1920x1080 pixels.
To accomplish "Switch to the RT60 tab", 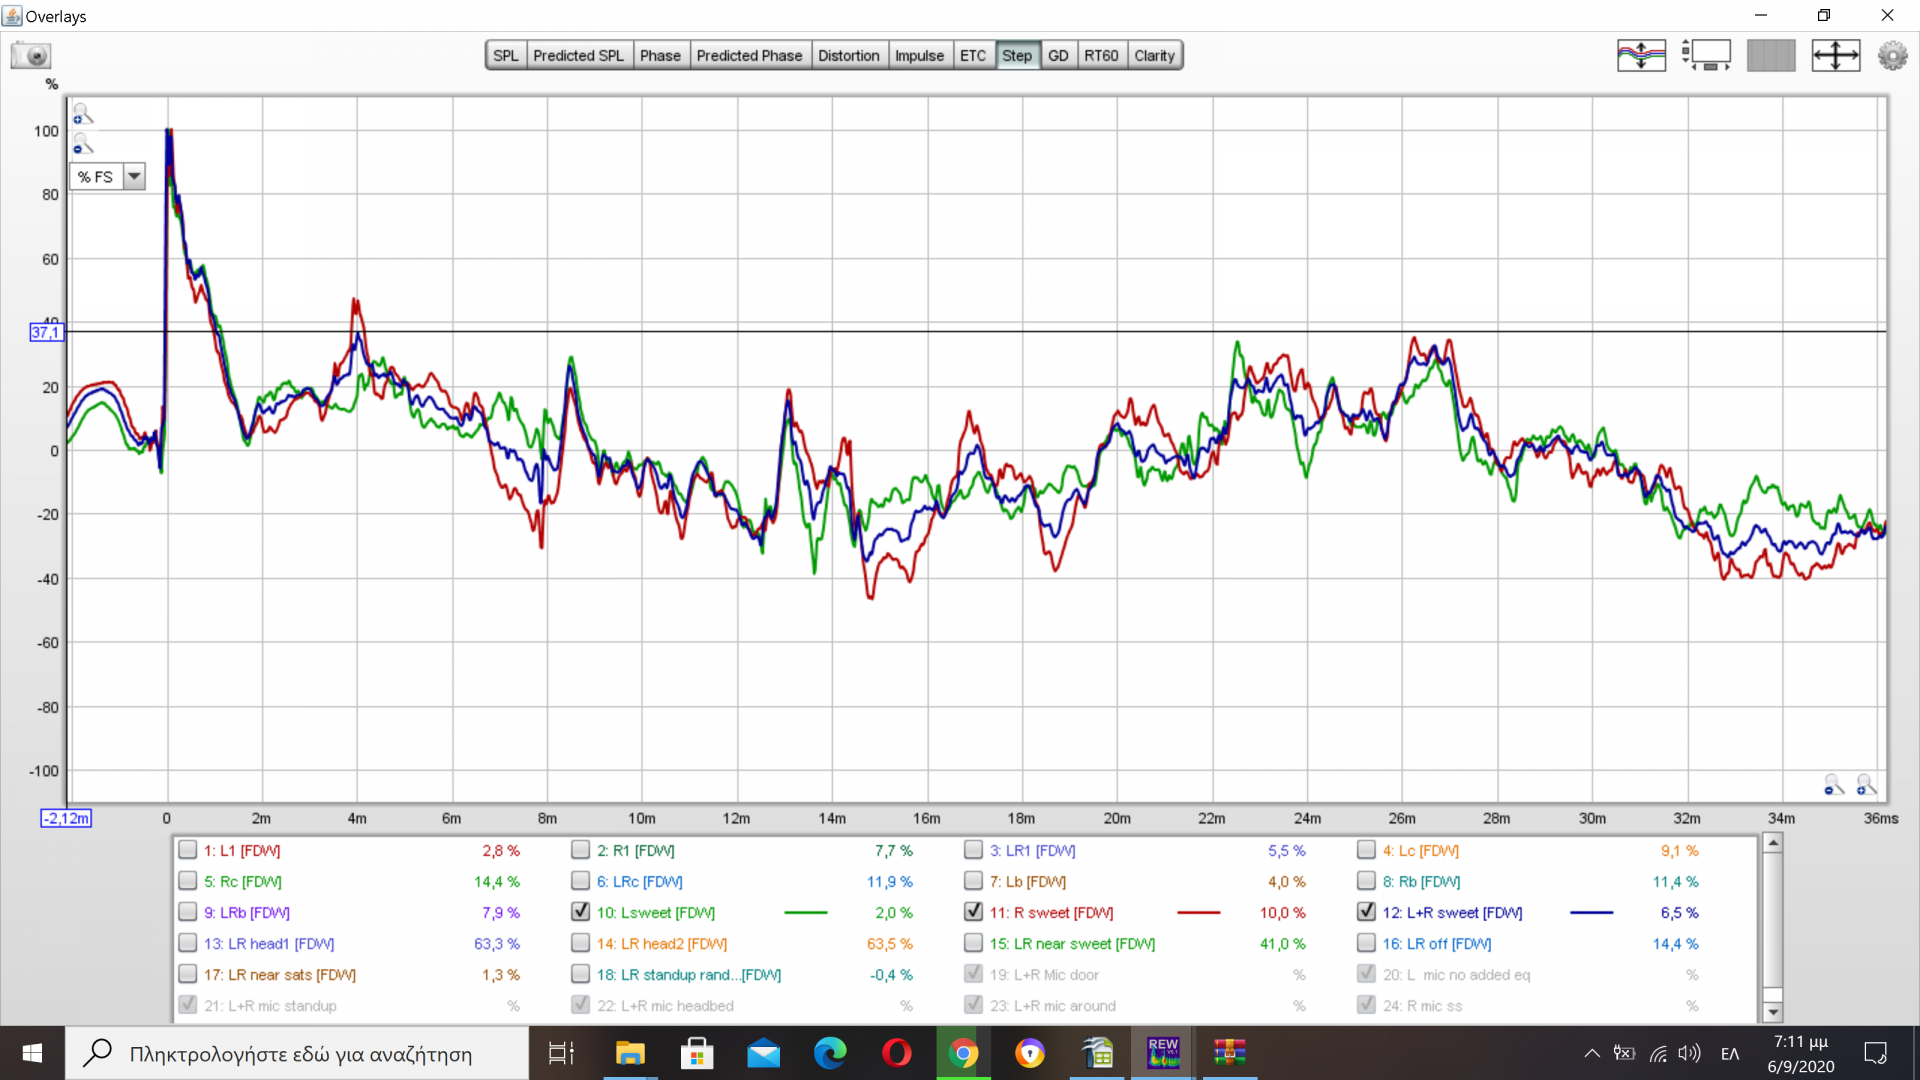I will [x=1101, y=55].
